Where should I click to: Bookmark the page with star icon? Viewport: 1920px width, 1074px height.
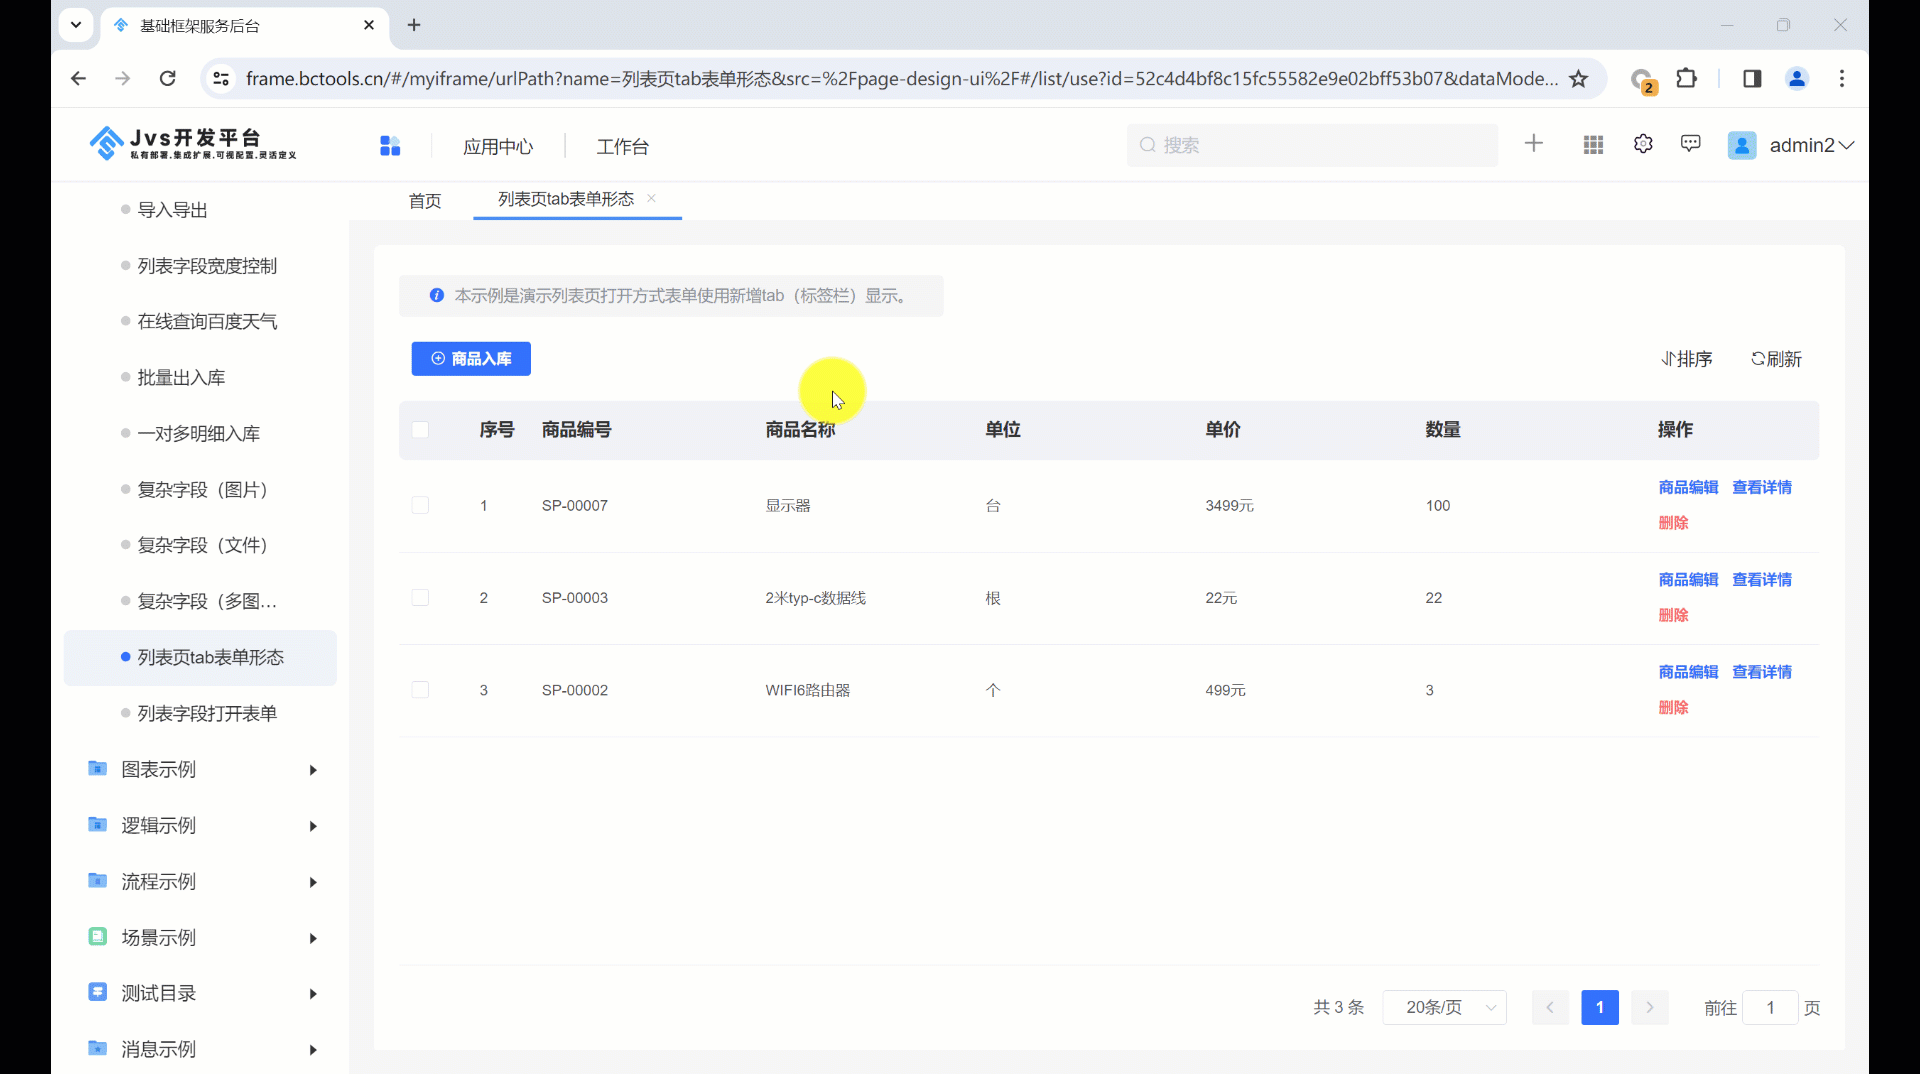[1579, 78]
